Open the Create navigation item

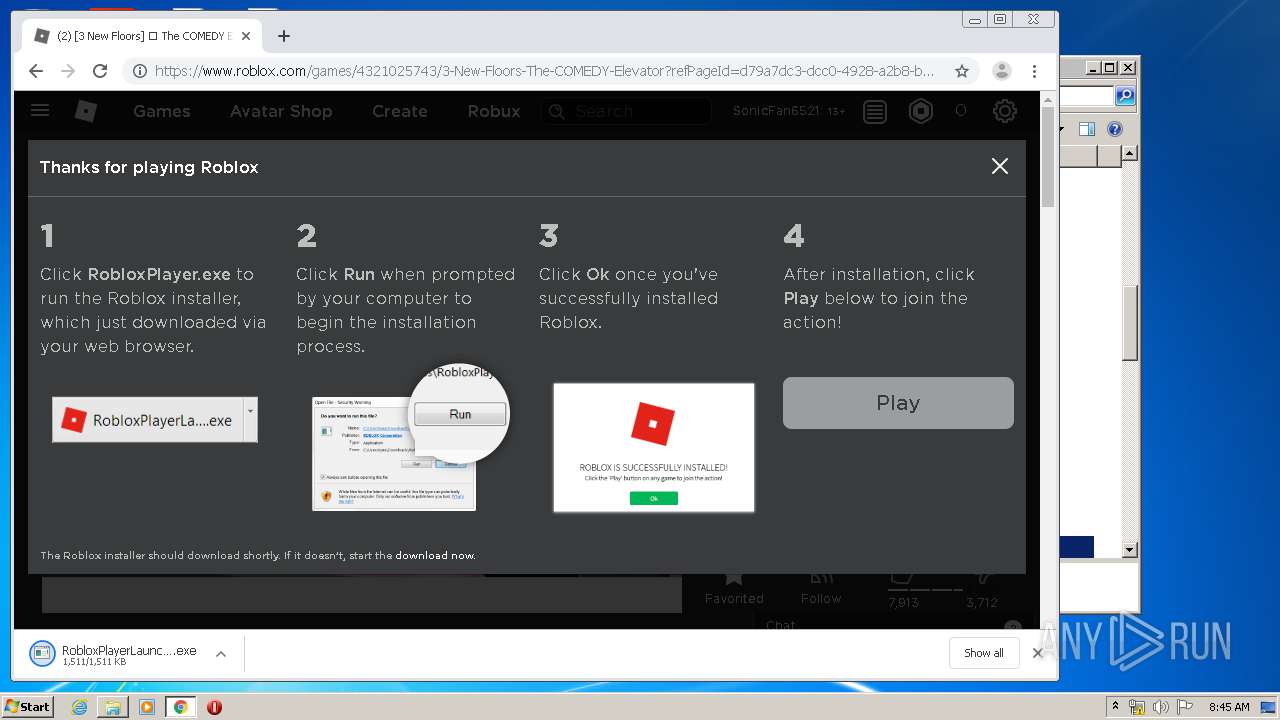click(x=400, y=111)
